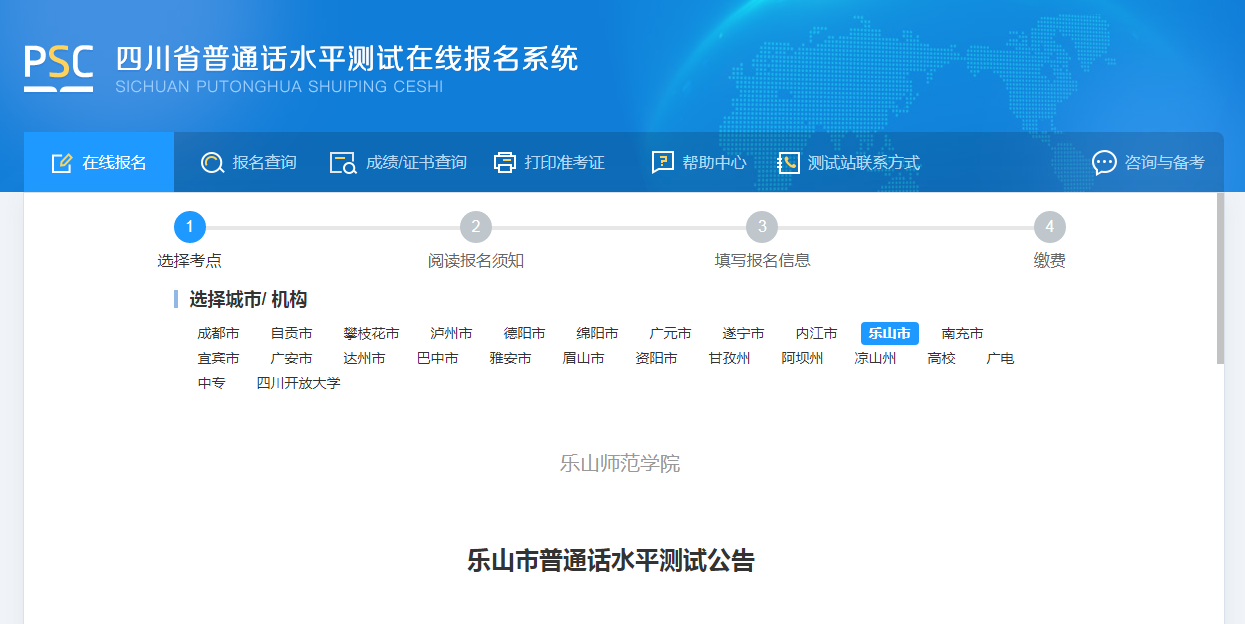Click the page vertical scrollbar

pyautogui.click(x=1219, y=280)
